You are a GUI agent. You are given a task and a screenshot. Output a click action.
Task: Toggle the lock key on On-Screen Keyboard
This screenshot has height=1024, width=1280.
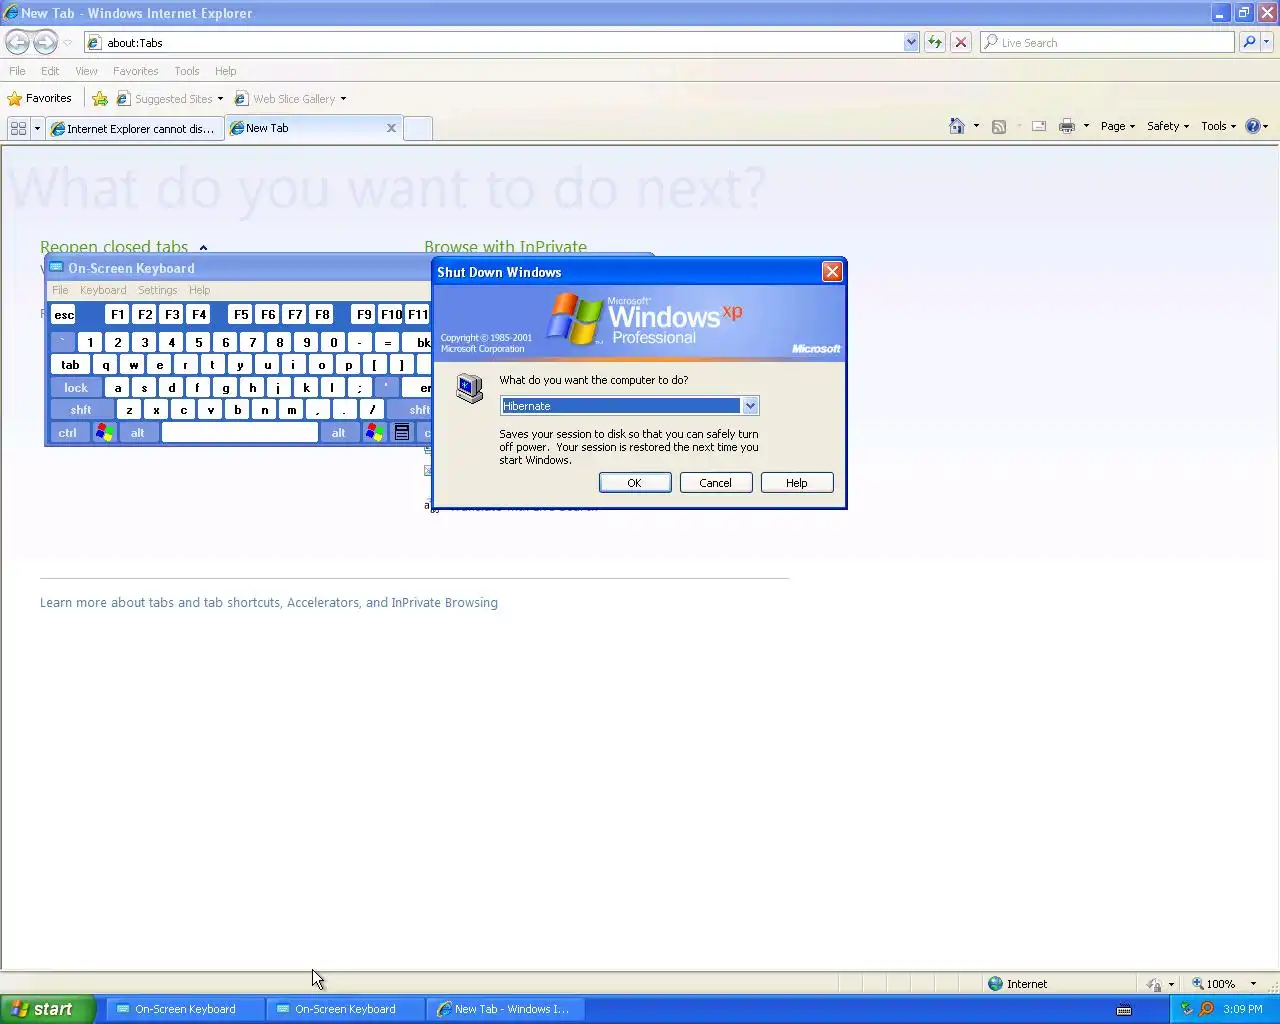click(76, 387)
